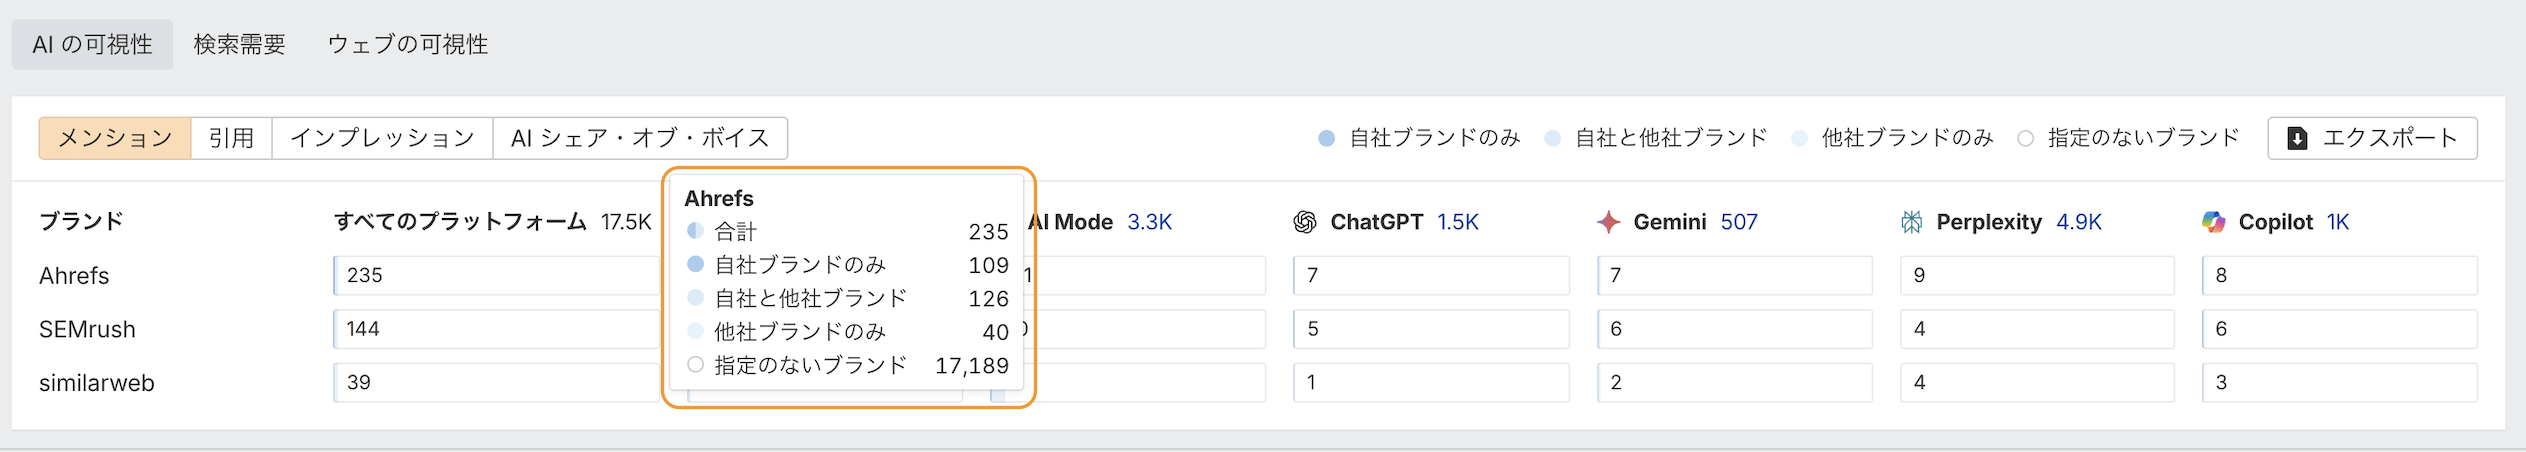Screen dimensions: 2526x452
Task: Click the export download icon
Action: 2298,138
